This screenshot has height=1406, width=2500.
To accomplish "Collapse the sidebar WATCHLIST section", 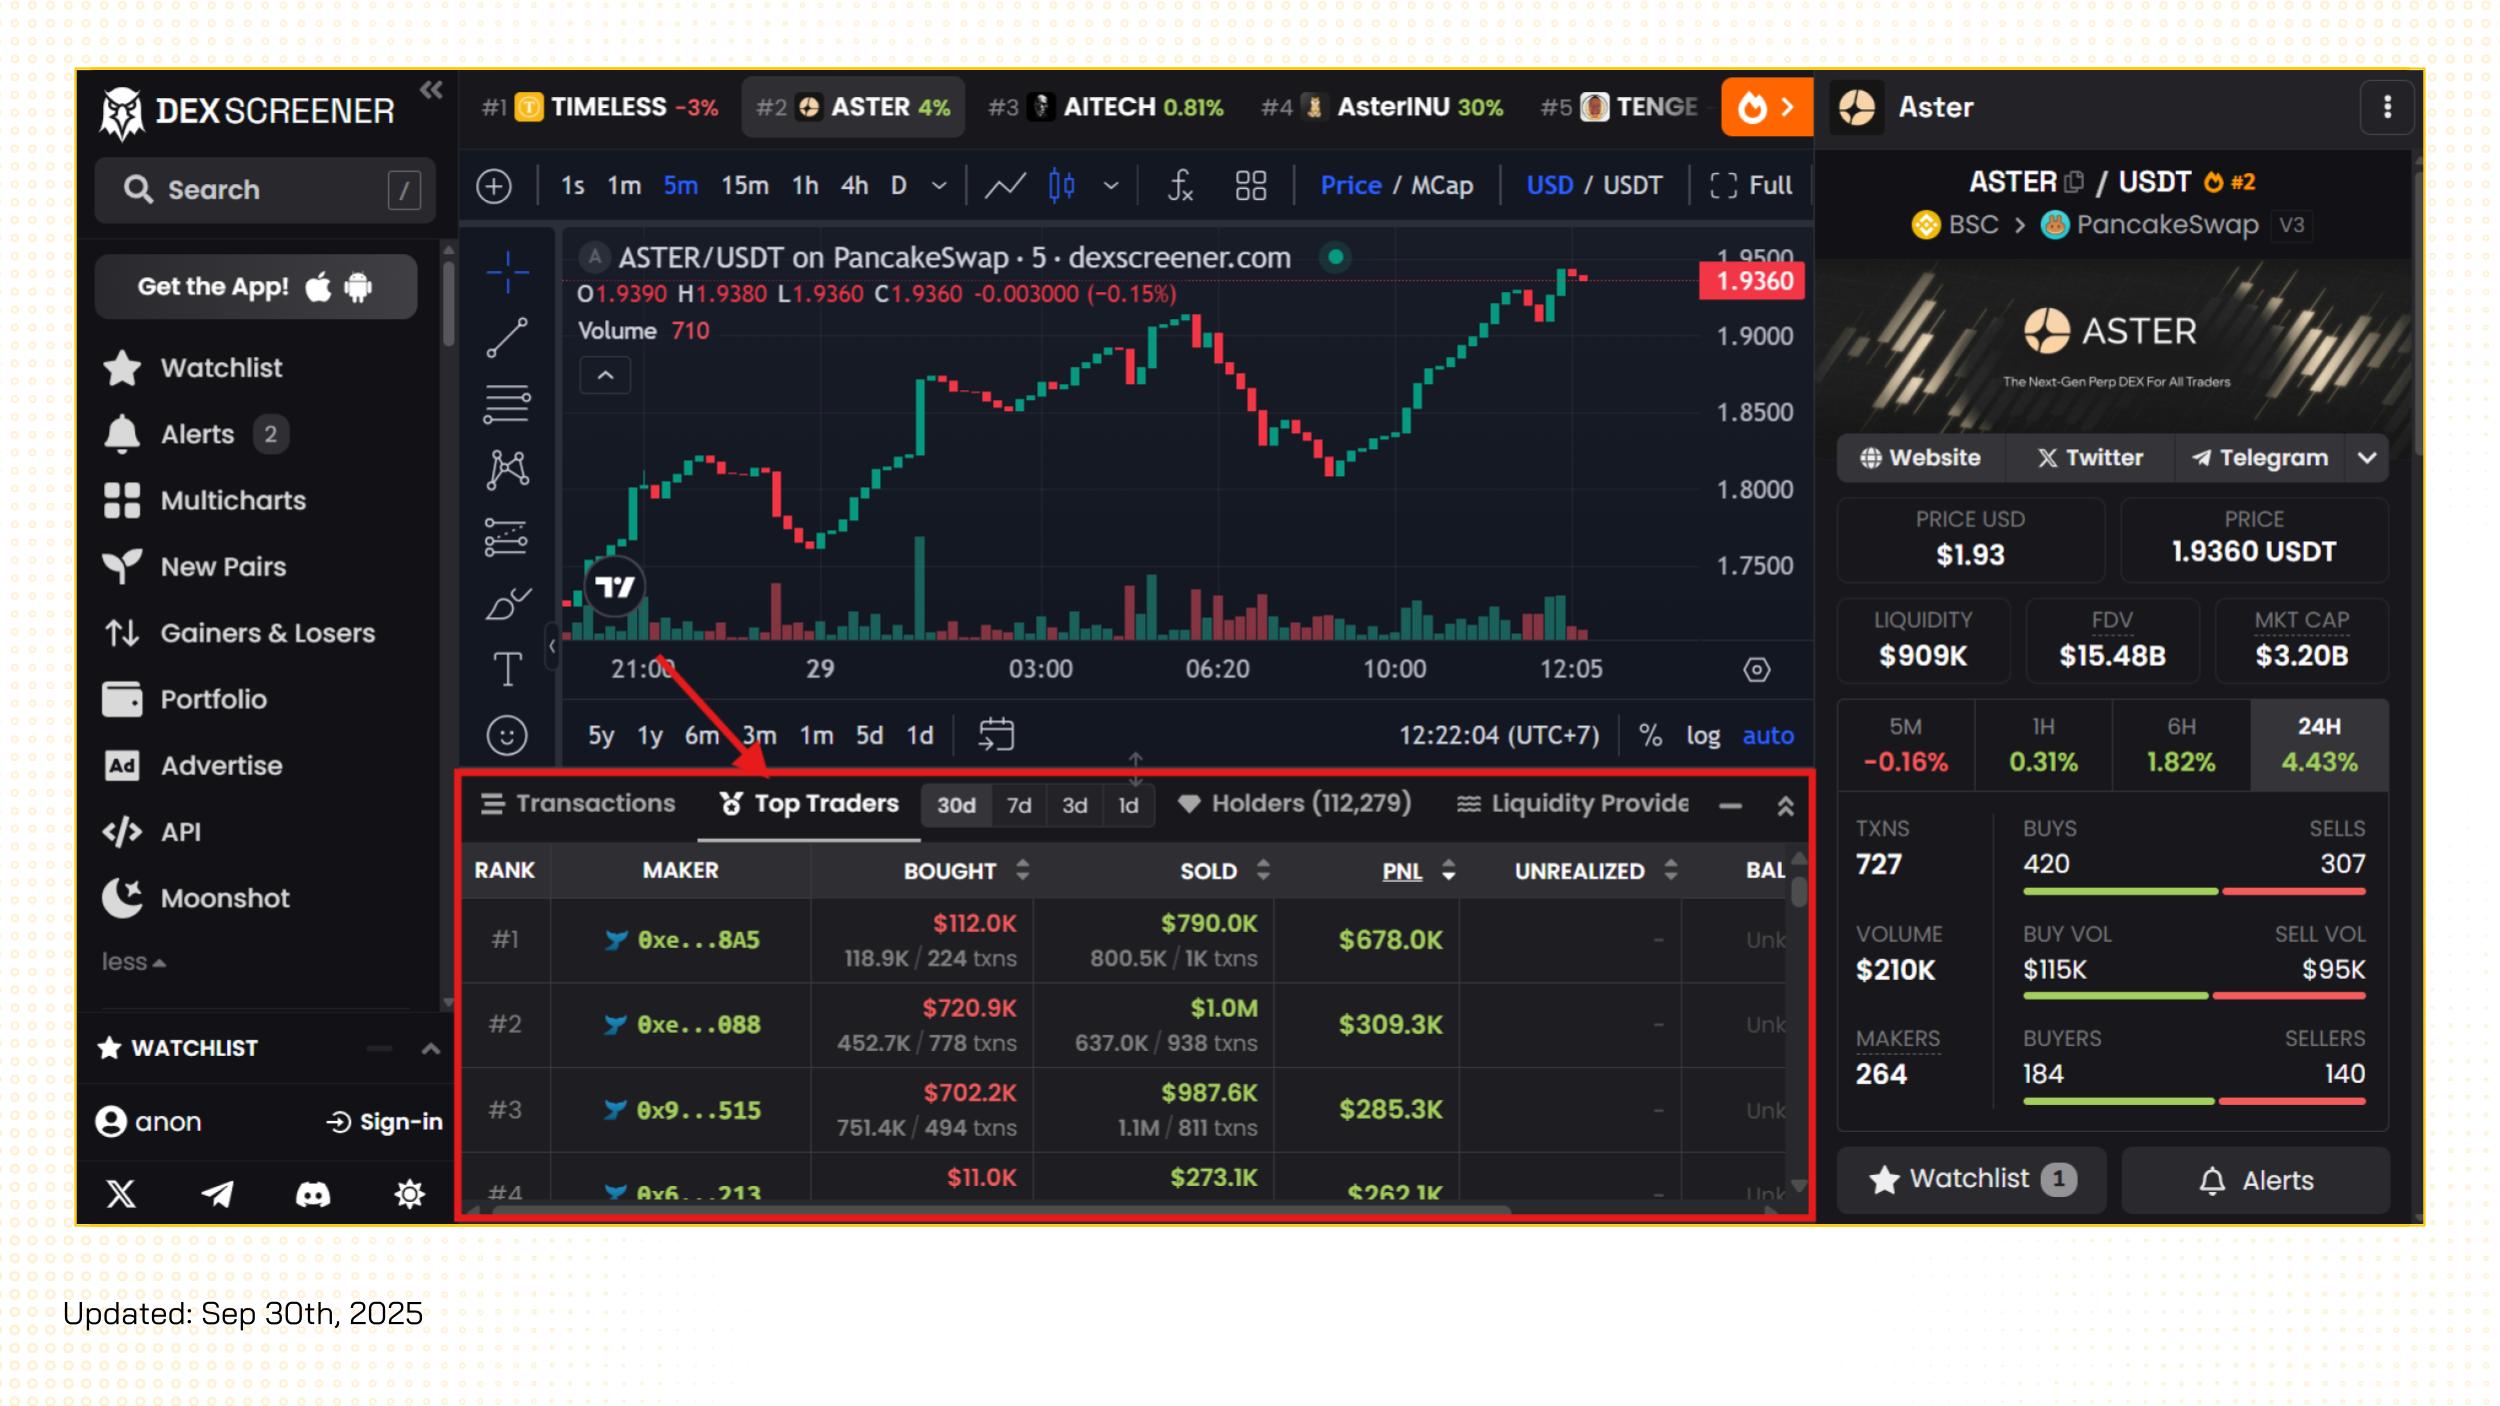I will coord(430,1048).
